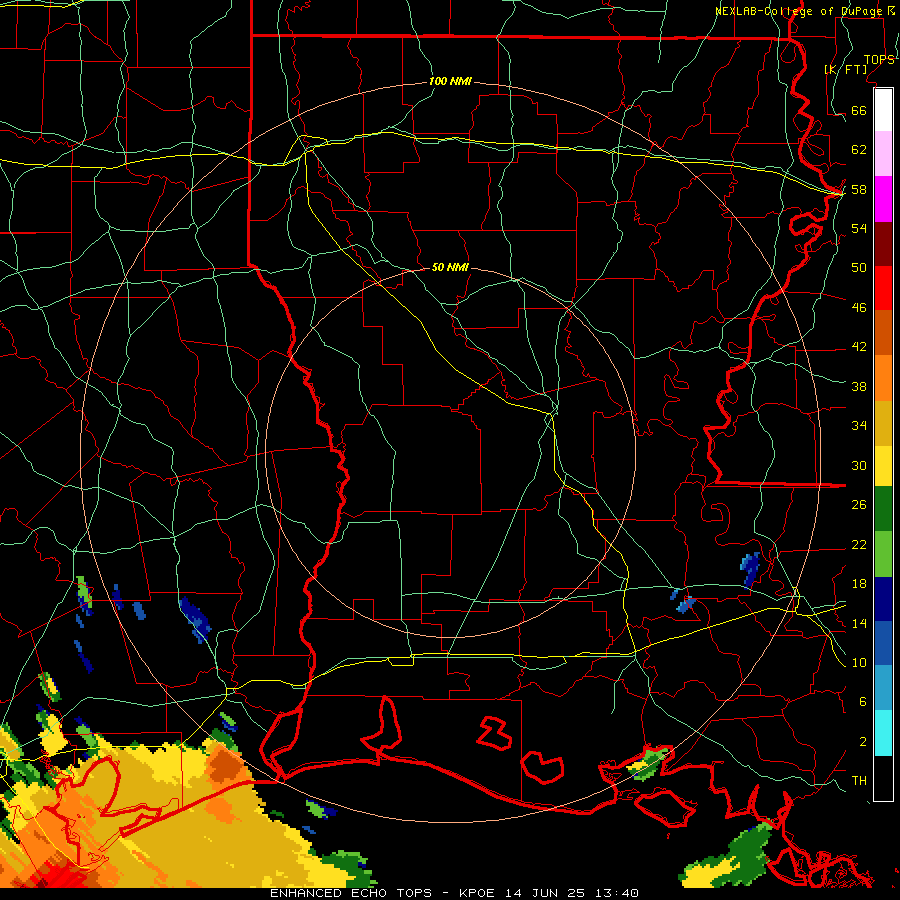Click the white swatch on the tops scale

click(883, 110)
